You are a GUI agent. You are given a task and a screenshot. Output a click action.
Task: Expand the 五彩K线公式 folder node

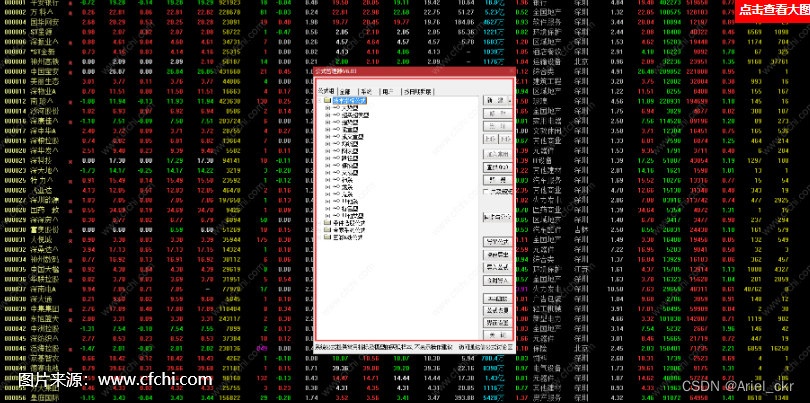tap(319, 238)
